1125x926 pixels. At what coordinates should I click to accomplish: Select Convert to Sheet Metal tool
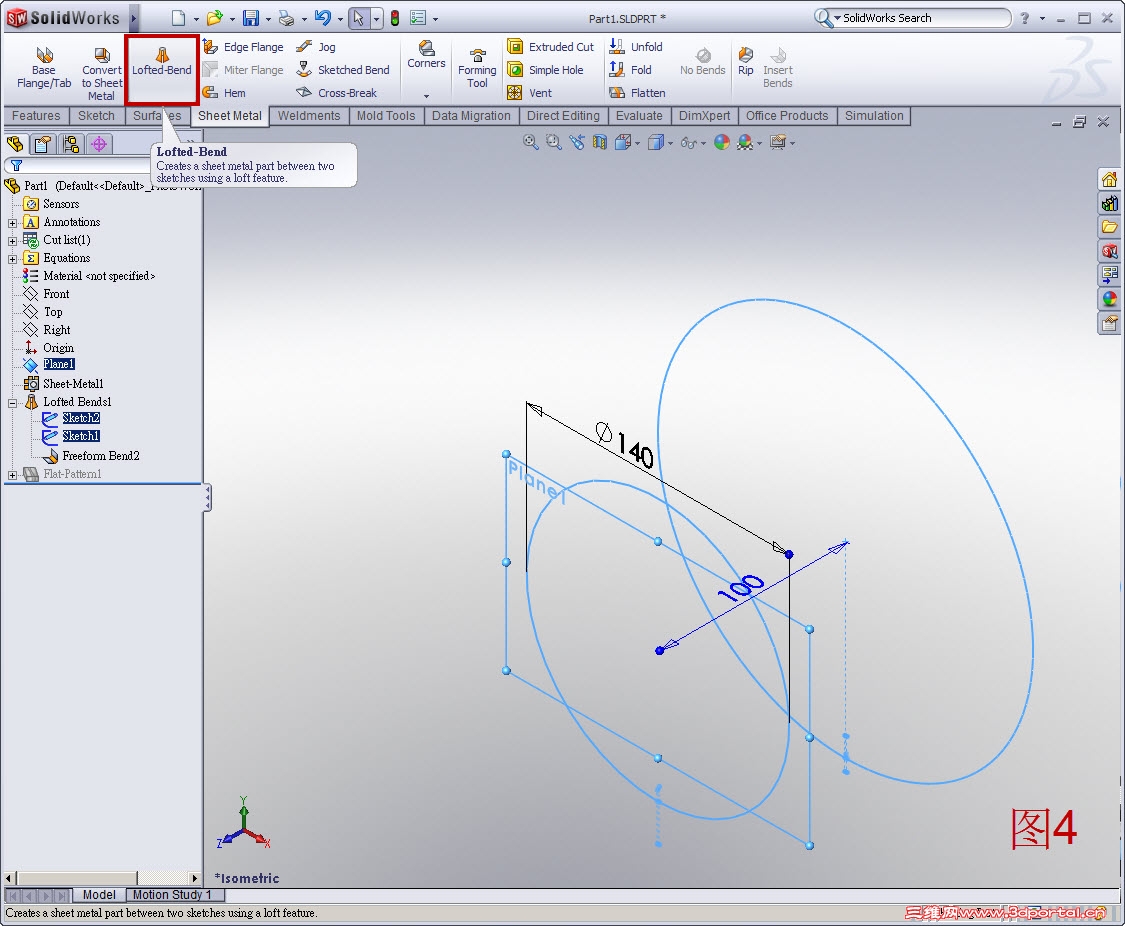click(101, 73)
